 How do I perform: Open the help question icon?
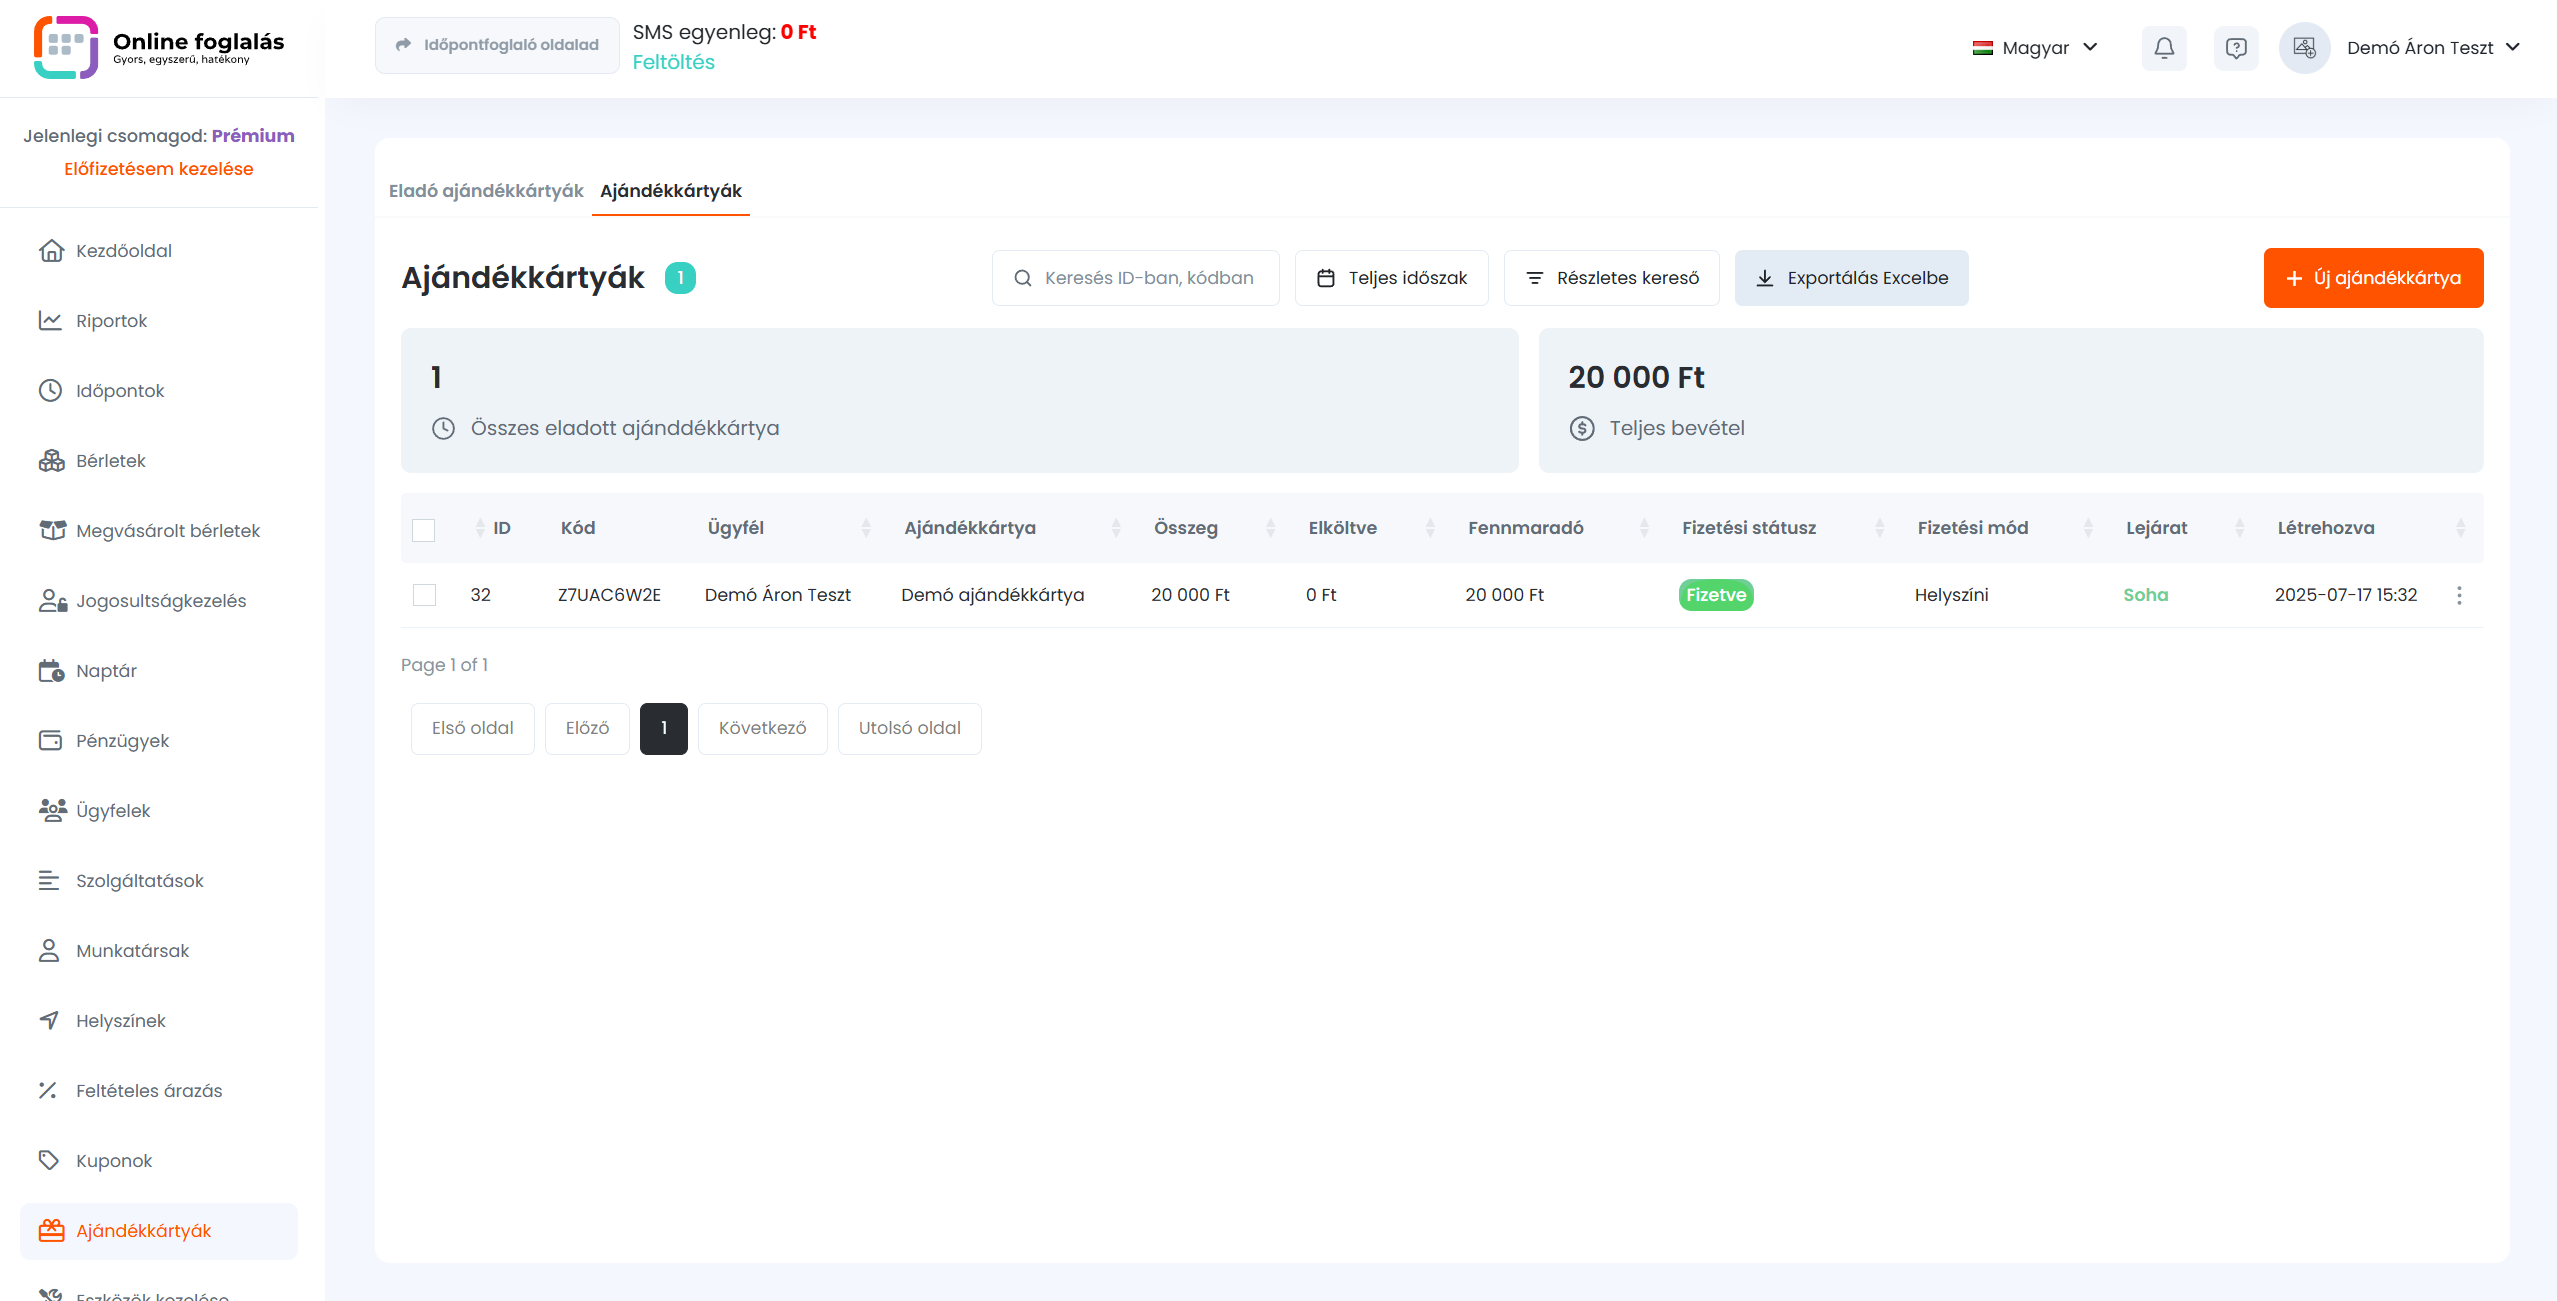pyautogui.click(x=2236, y=48)
